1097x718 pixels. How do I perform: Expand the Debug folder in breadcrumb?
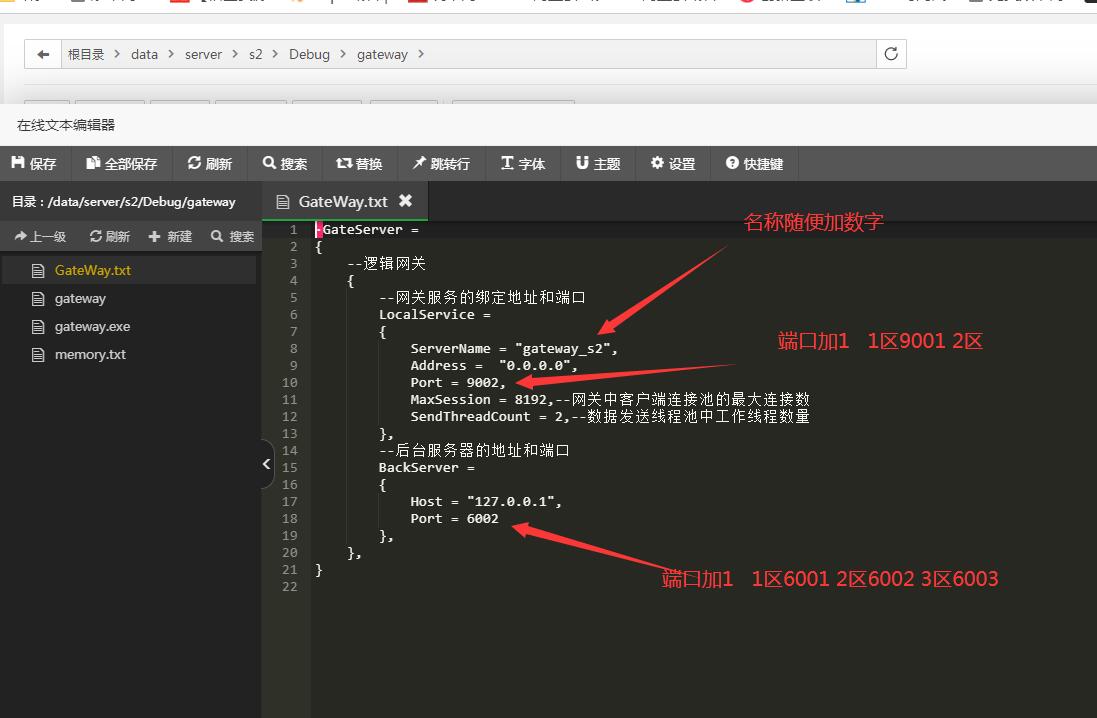pyautogui.click(x=309, y=54)
